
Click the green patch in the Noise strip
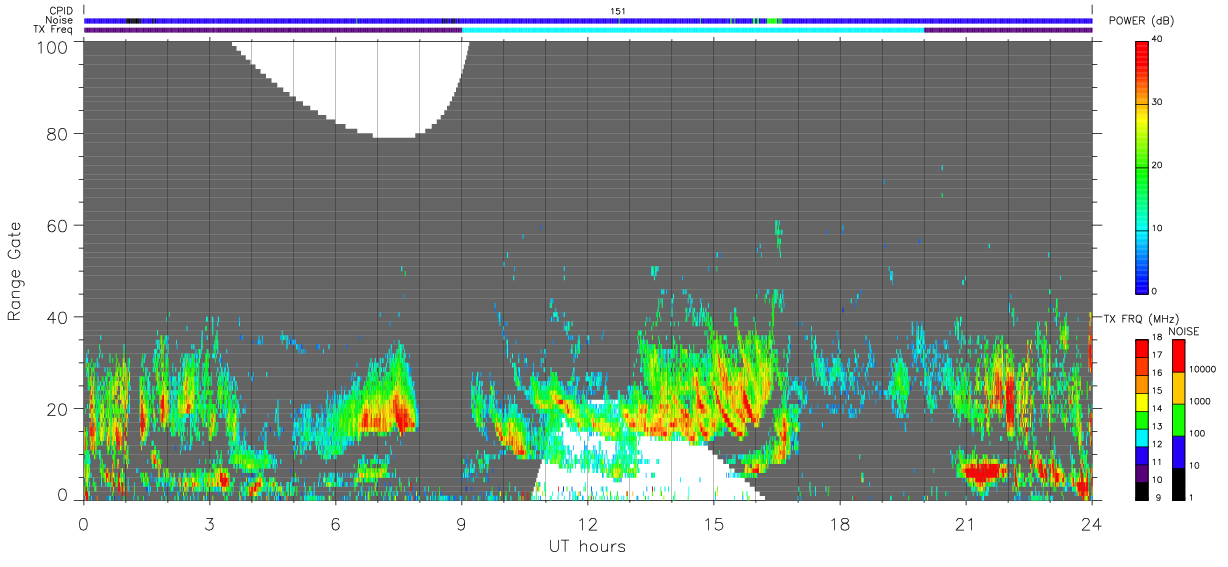[x=775, y=20]
